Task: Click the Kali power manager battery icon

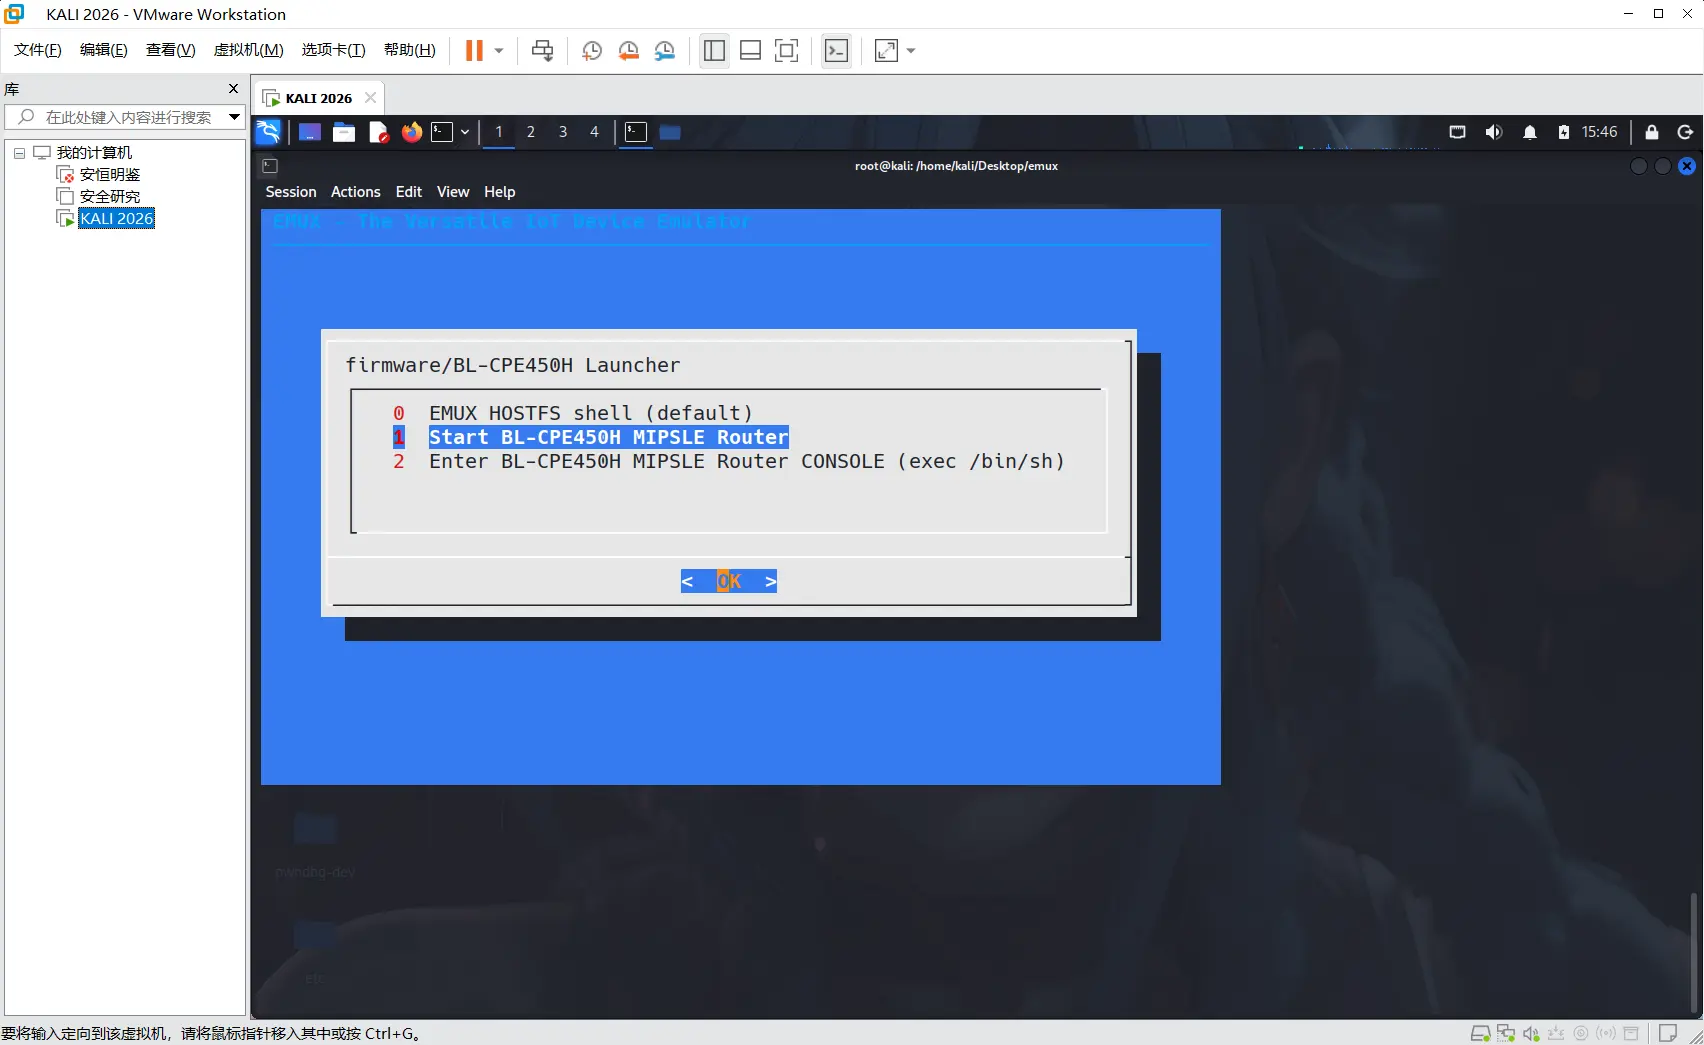Action: 1564,132
